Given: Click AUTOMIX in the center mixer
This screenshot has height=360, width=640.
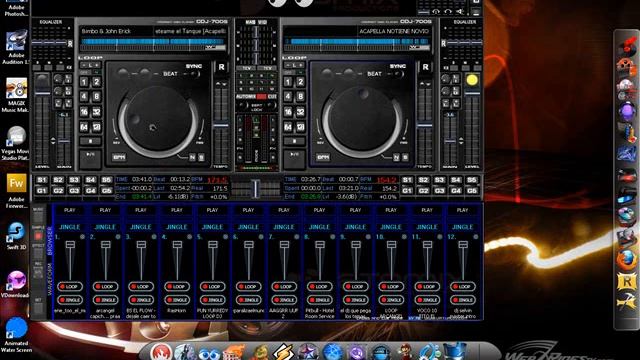Looking at the screenshot, I should coord(246,97).
